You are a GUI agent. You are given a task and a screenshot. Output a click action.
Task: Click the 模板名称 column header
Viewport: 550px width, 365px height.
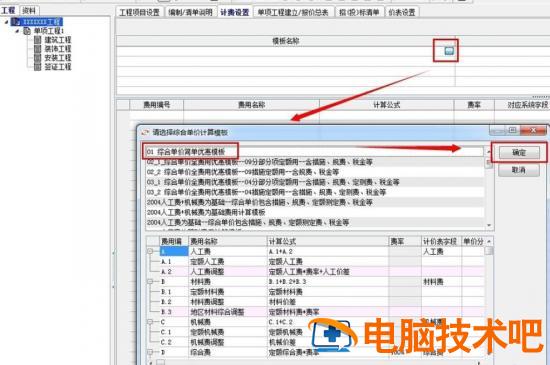point(286,41)
